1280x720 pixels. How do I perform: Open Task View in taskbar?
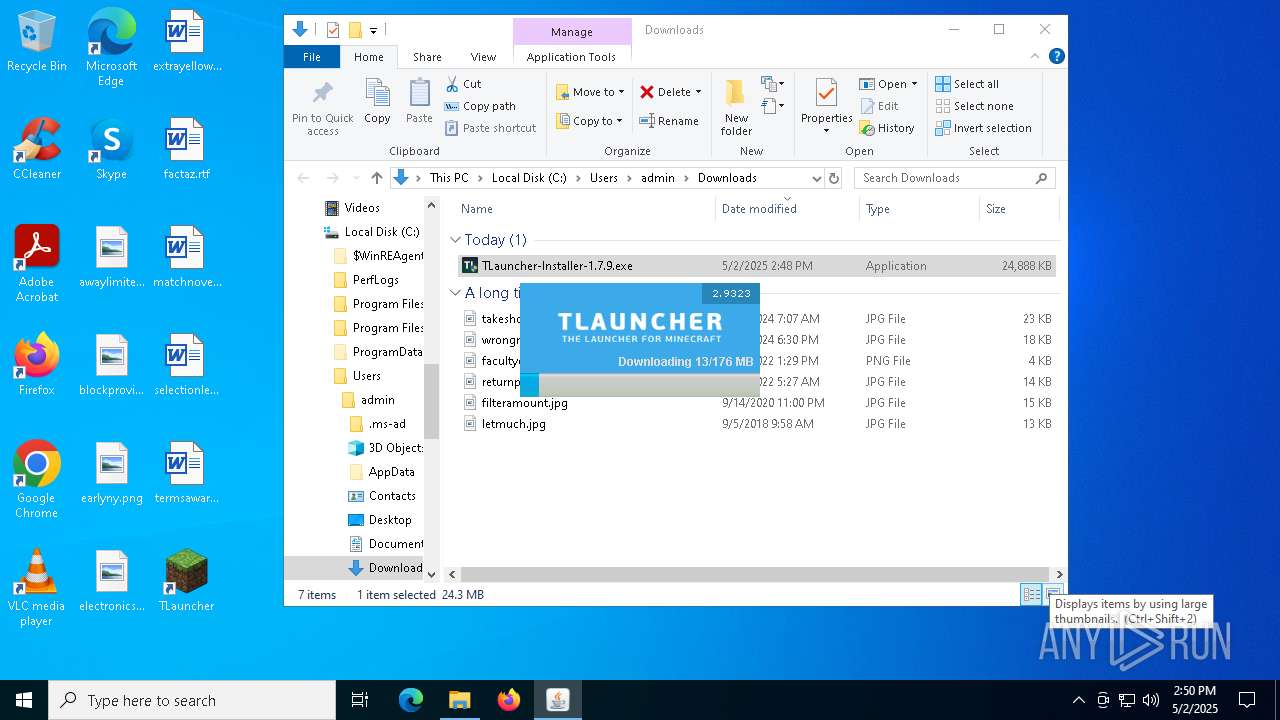360,700
